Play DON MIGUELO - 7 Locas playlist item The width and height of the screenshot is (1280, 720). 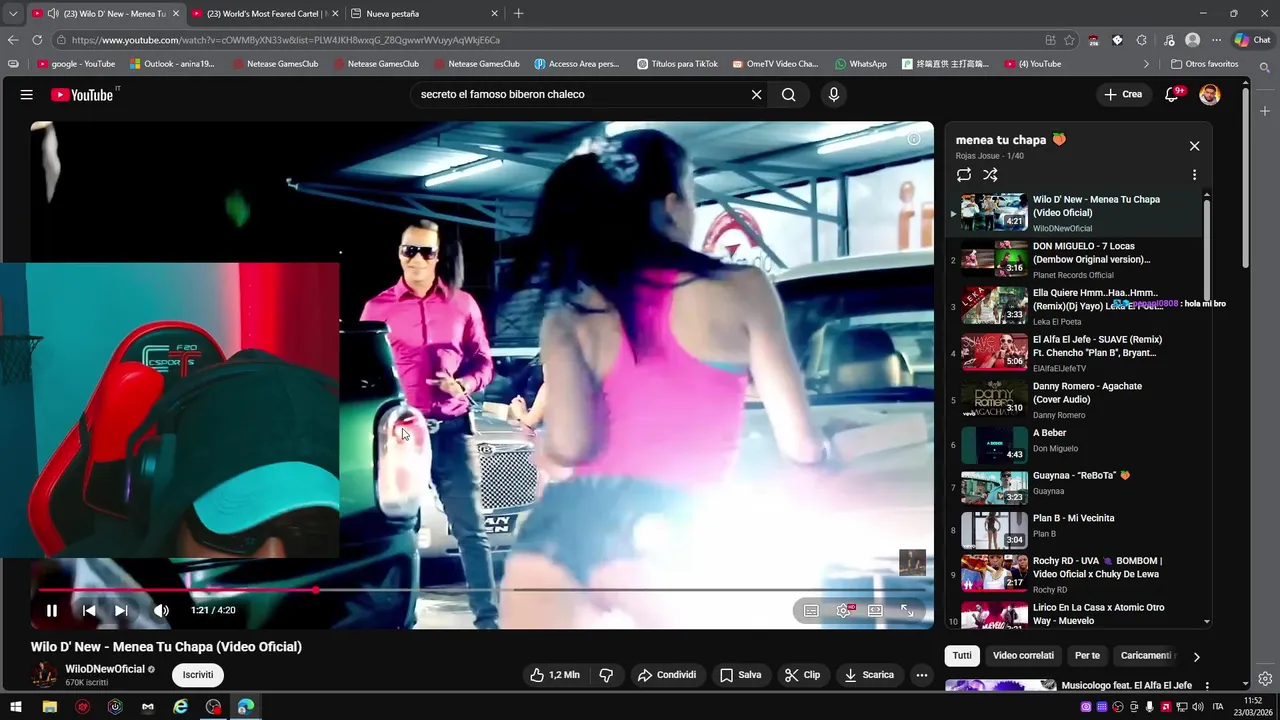pyautogui.click(x=1075, y=260)
